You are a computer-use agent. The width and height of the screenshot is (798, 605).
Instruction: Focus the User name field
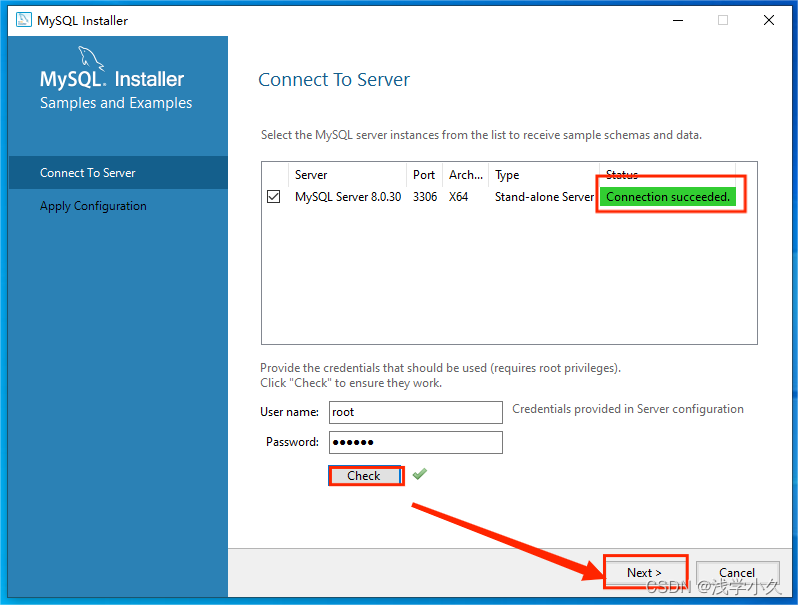[x=416, y=412]
